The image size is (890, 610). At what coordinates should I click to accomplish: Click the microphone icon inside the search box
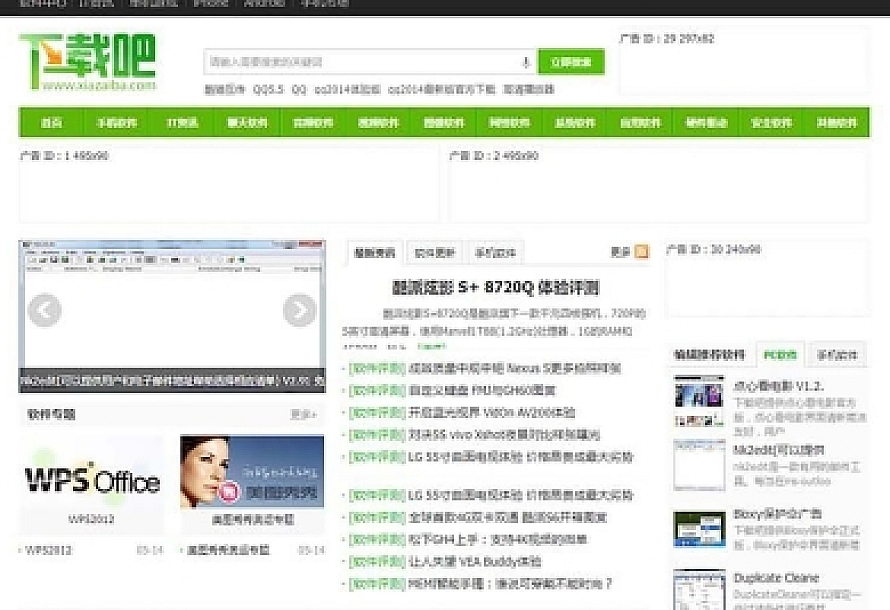524,61
